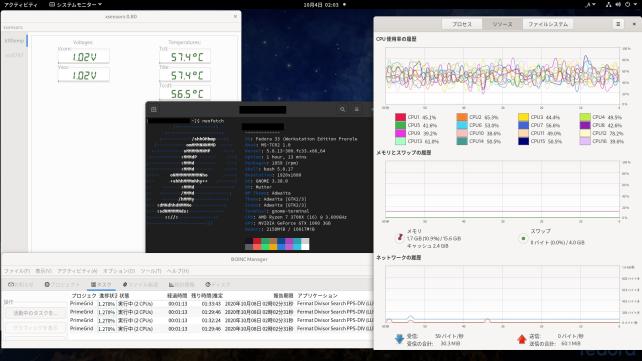Open ファイル(F) menu in BOINC Manager

tap(17, 271)
